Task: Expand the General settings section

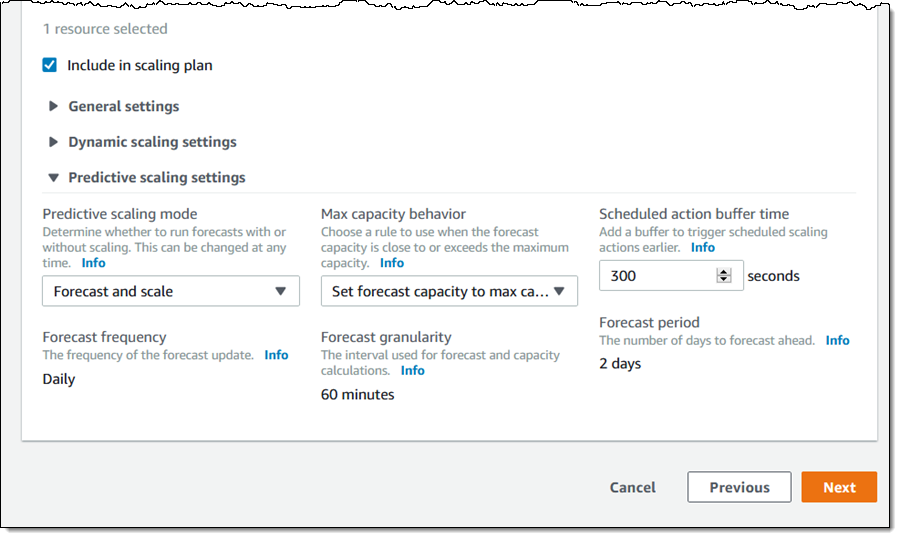Action: pyautogui.click(x=123, y=106)
